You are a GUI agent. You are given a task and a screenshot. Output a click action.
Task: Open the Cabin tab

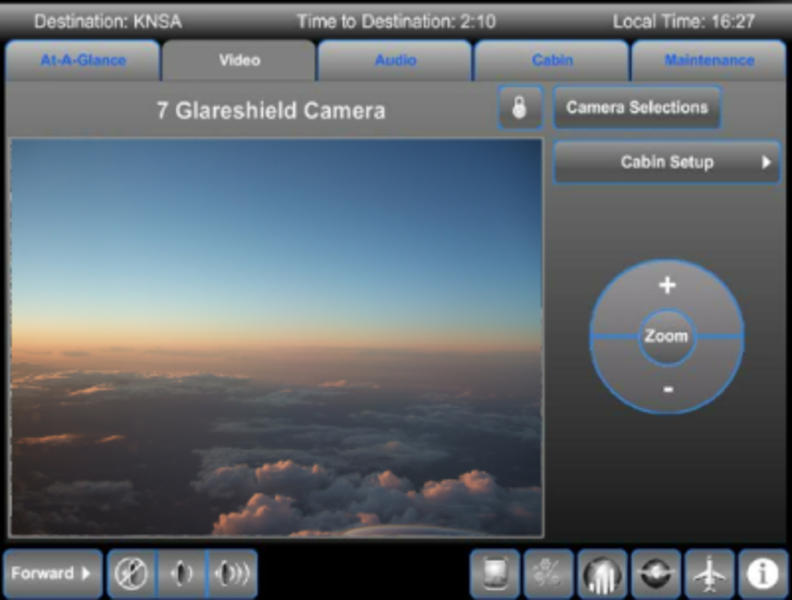(x=552, y=60)
